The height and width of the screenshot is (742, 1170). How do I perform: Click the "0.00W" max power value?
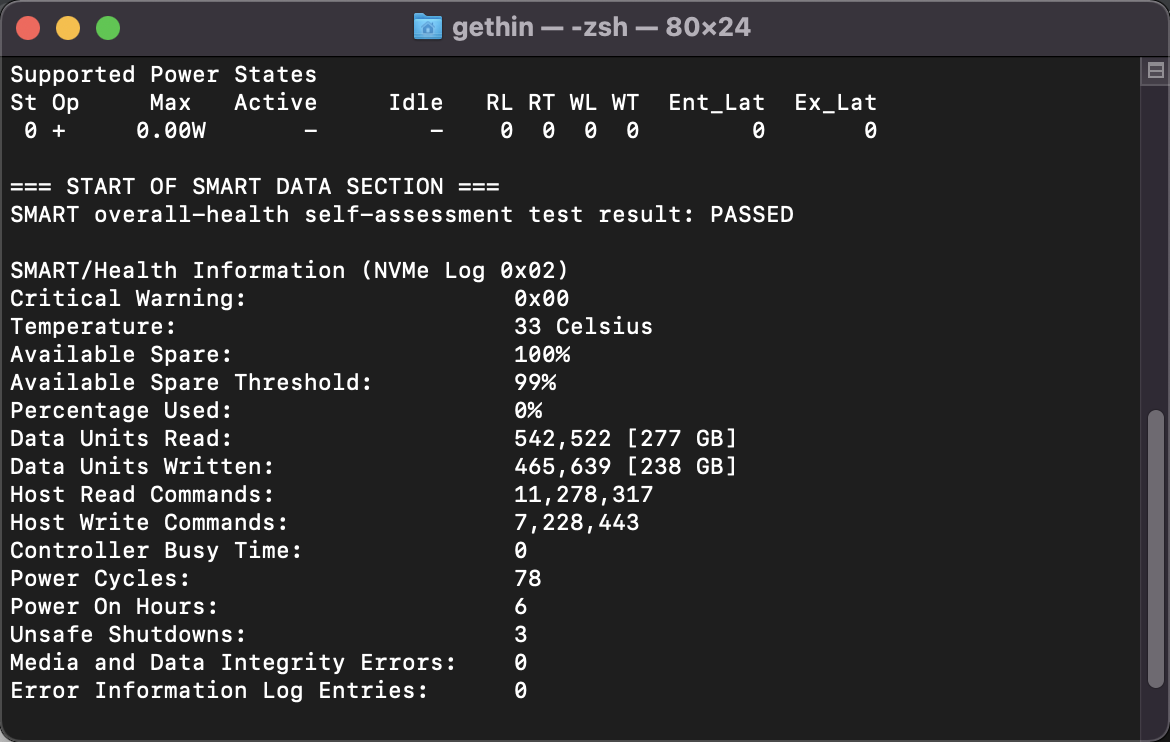tap(170, 130)
